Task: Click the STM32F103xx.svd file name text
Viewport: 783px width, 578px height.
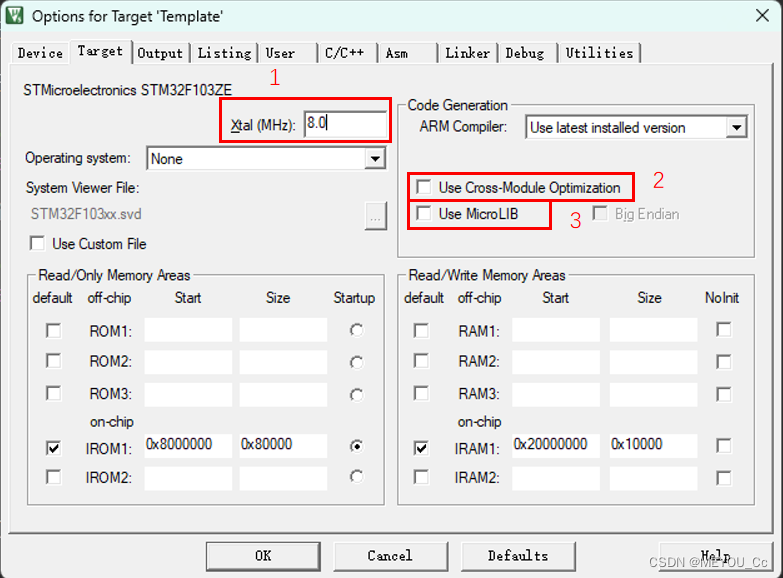Action: 86,214
